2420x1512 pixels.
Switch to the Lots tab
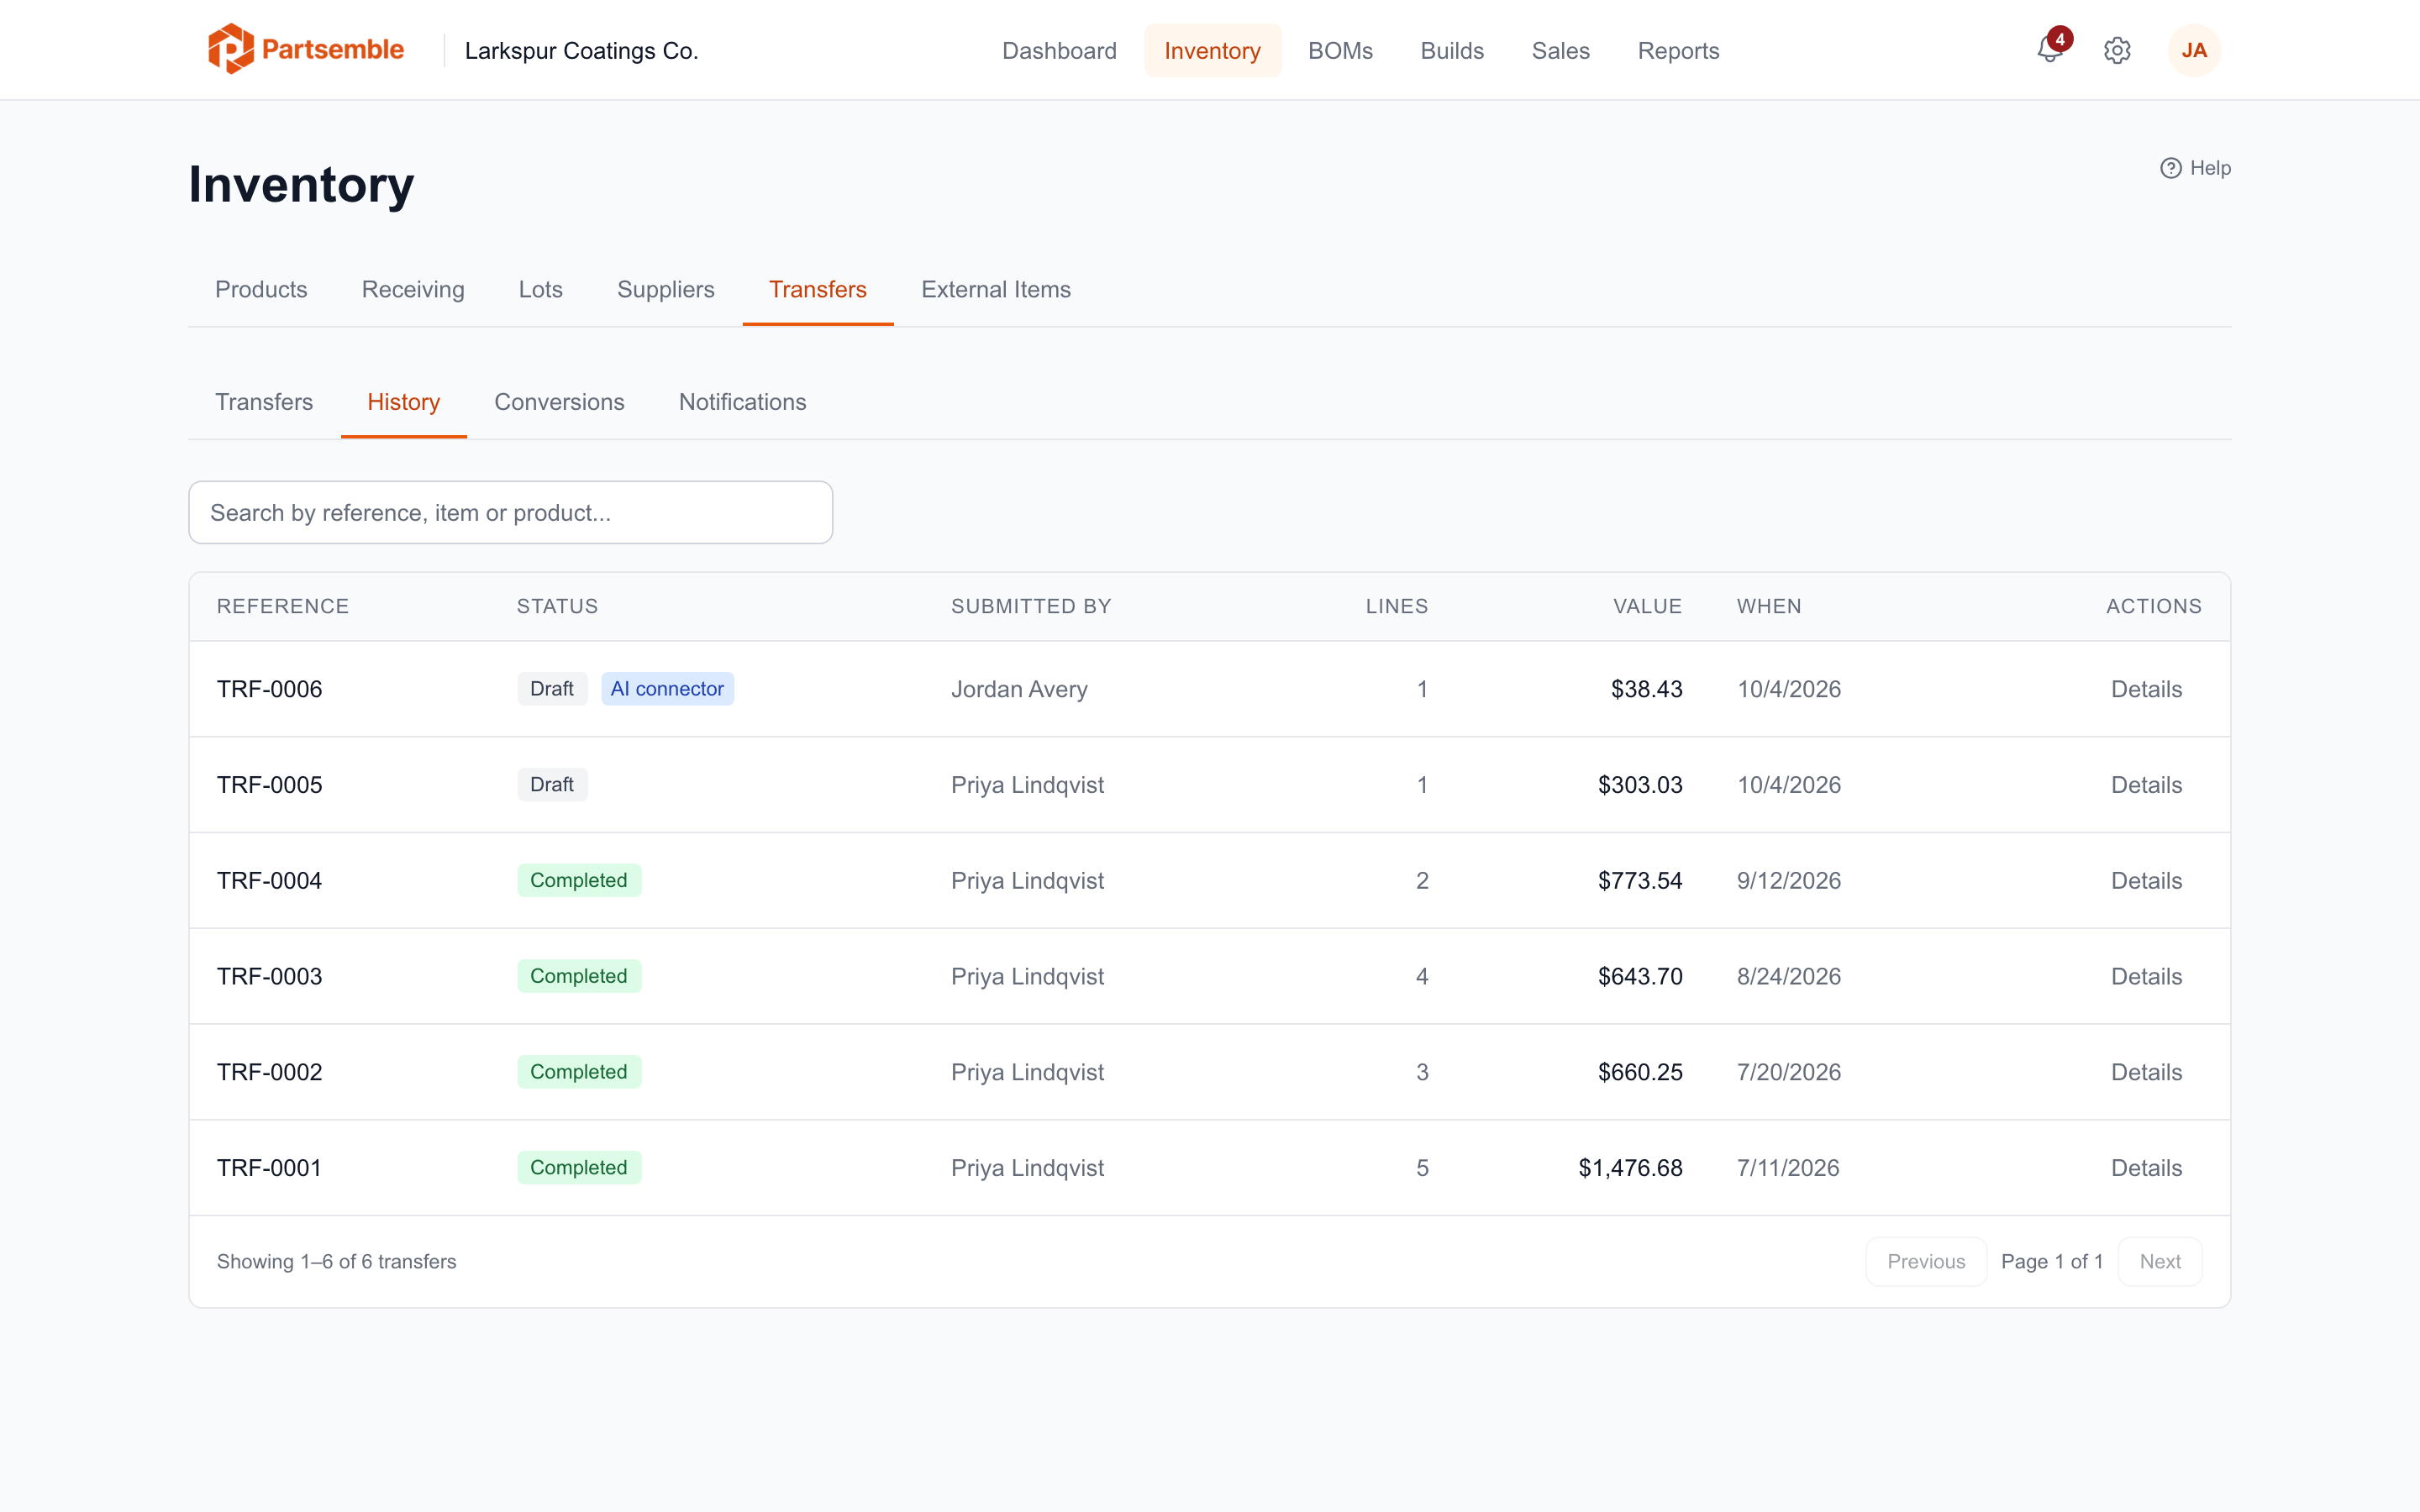click(540, 289)
